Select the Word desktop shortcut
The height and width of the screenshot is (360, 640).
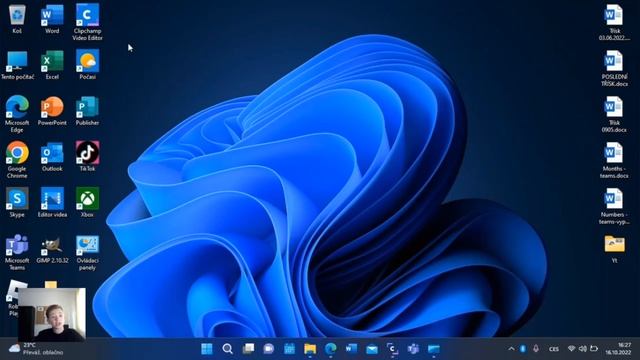pos(52,18)
